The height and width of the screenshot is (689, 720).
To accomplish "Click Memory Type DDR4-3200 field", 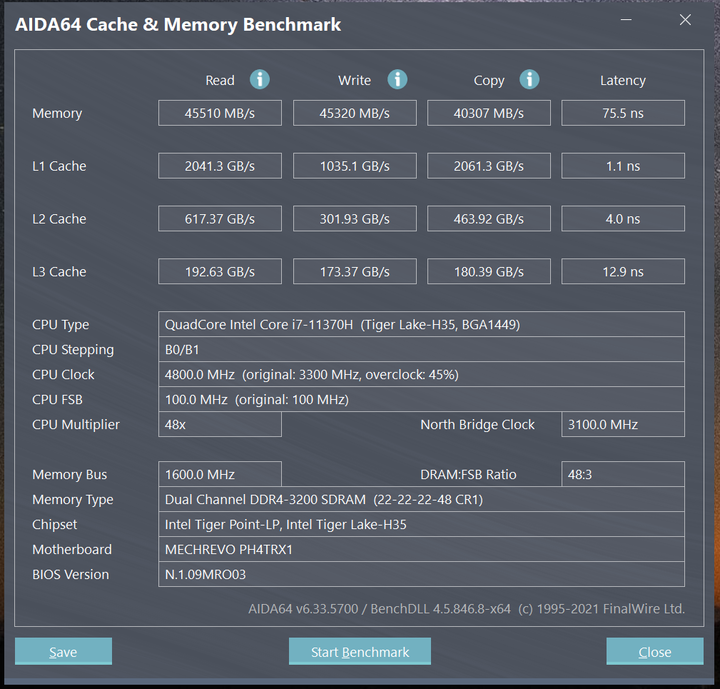I will tap(421, 499).
